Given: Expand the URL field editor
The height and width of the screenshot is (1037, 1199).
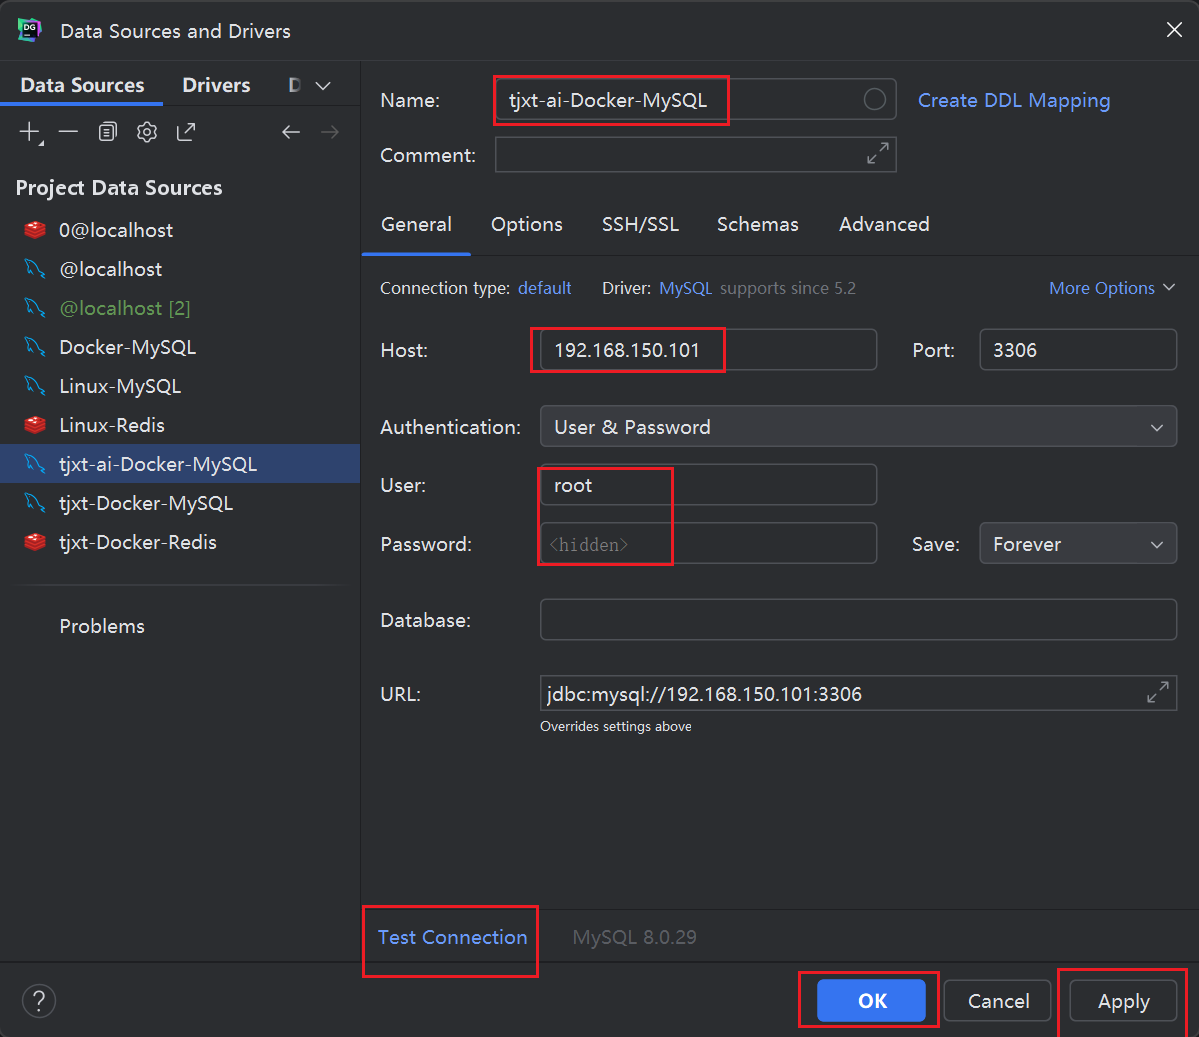Looking at the screenshot, I should pyautogui.click(x=1157, y=692).
